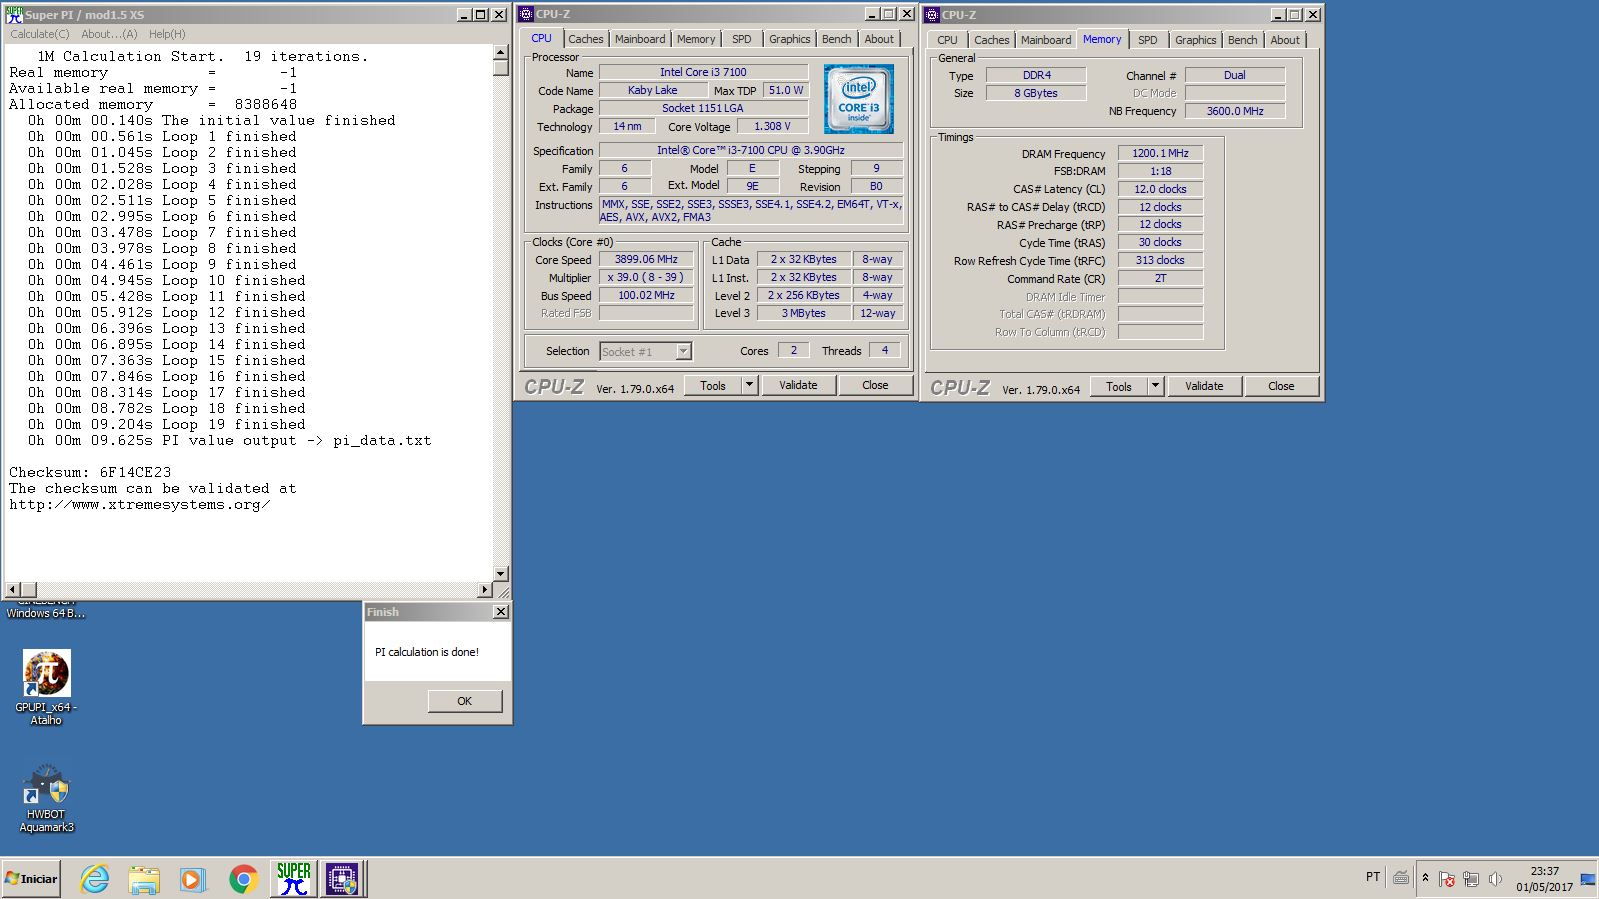1599x899 pixels.
Task: Click Super PI vertical scrollbar down arrow
Action: pos(501,574)
